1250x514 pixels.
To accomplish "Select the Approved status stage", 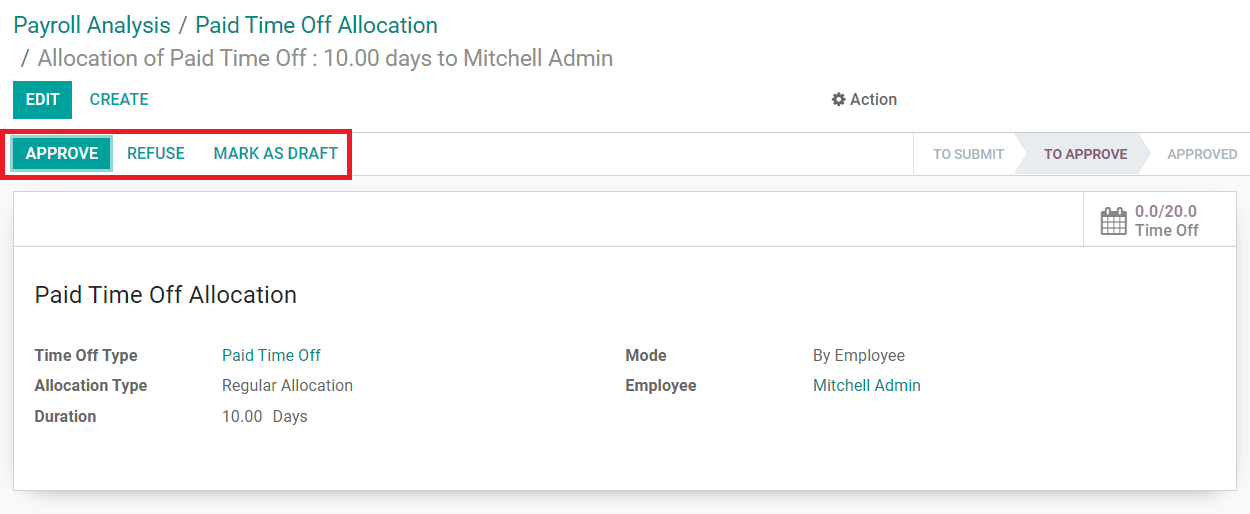I will point(1202,154).
